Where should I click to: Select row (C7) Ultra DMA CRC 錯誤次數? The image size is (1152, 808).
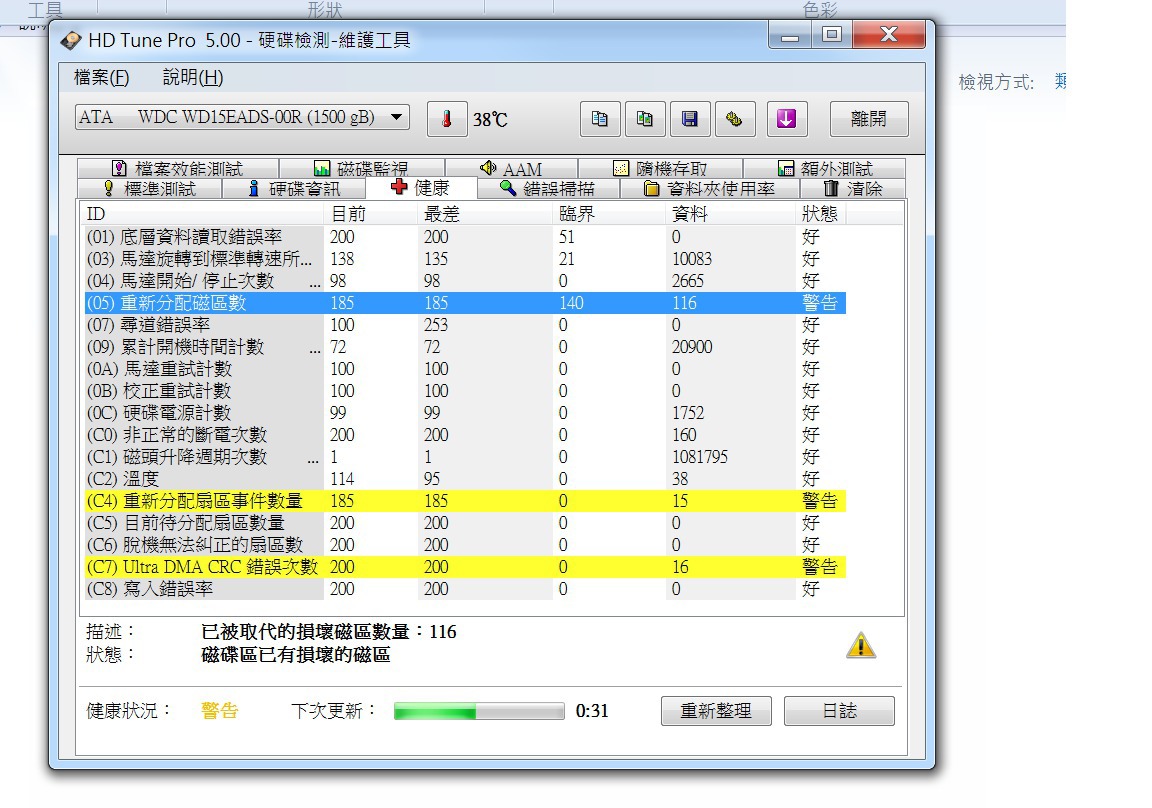click(465, 567)
